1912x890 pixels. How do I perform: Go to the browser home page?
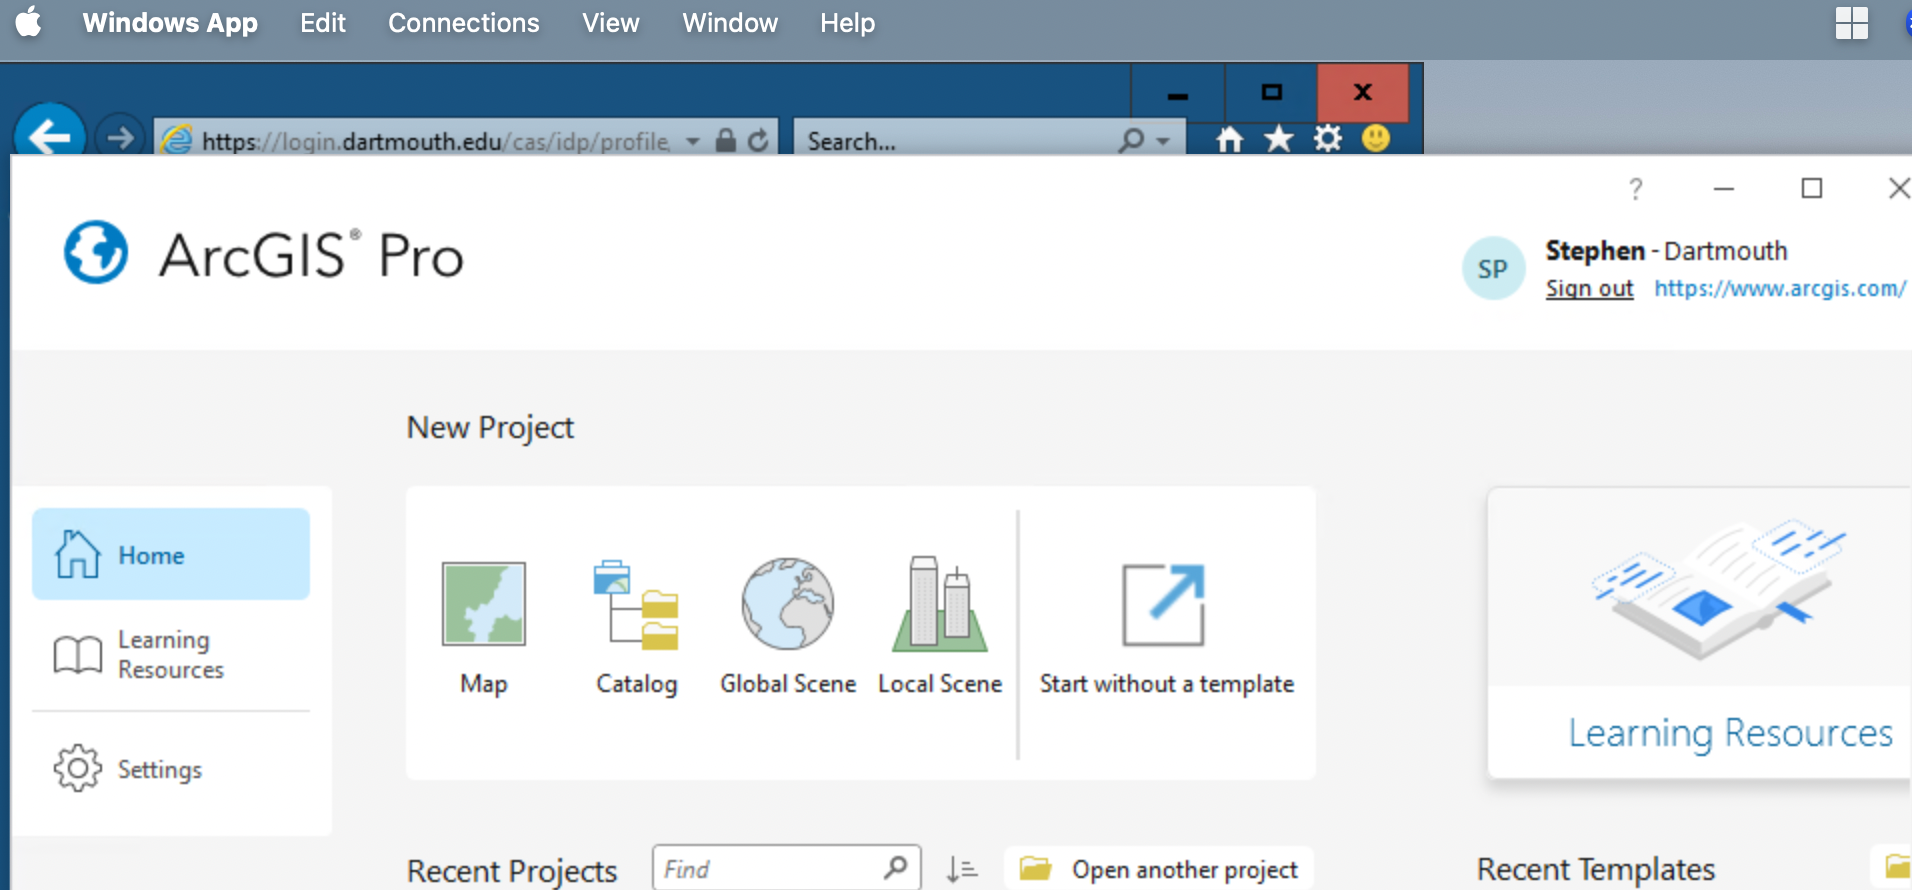coord(1230,139)
